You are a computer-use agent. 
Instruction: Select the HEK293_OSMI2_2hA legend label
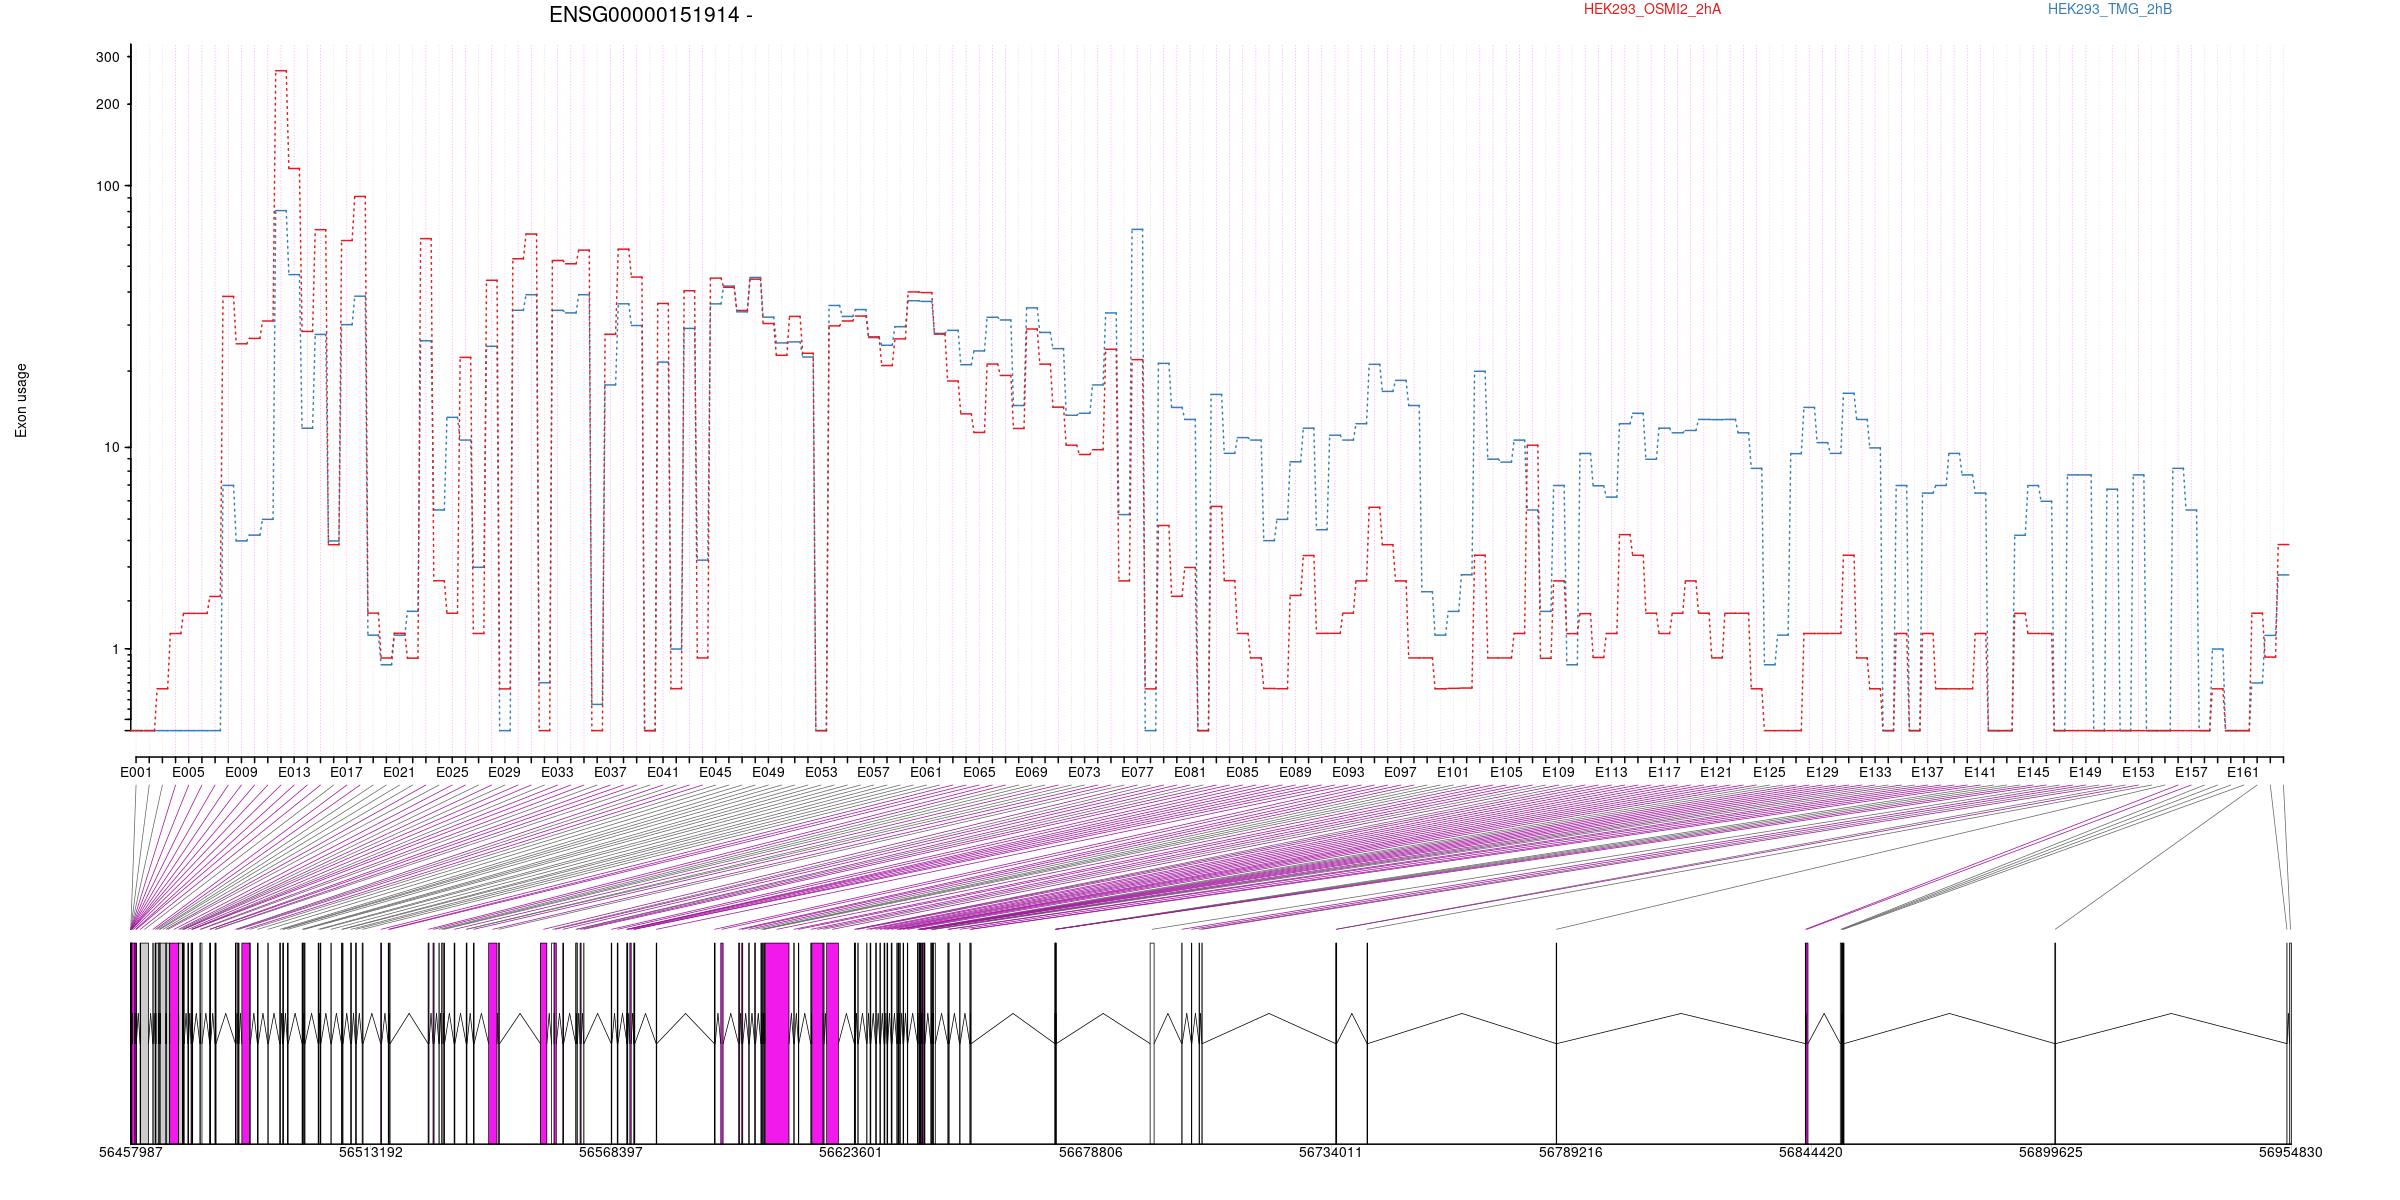[x=1652, y=9]
